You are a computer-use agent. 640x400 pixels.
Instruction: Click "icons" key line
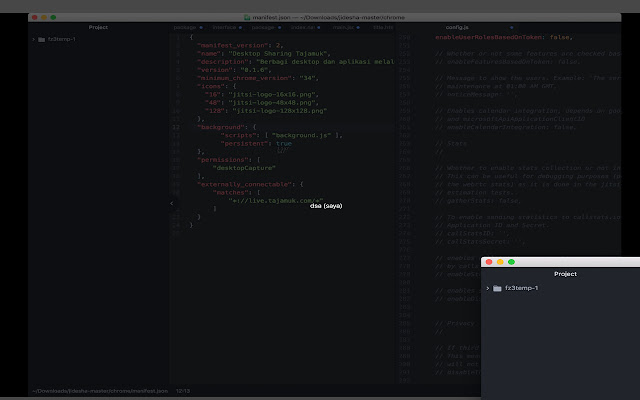click(x=217, y=86)
